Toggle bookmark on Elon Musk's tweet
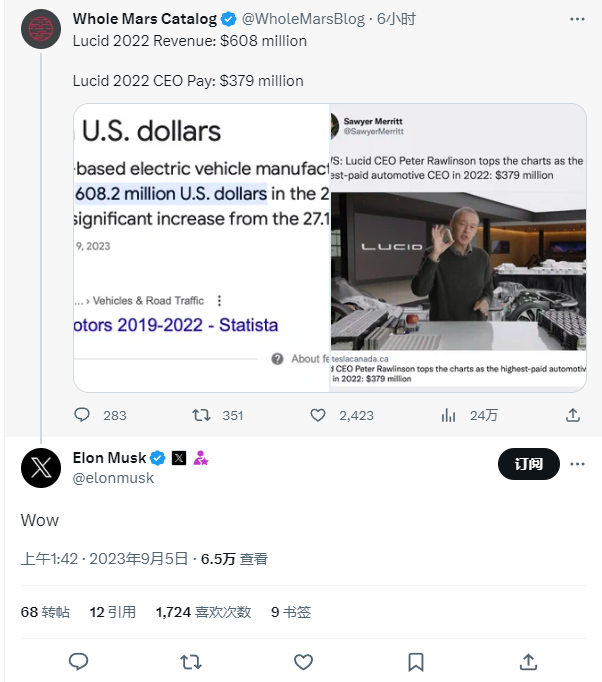602x682 pixels. [416, 662]
